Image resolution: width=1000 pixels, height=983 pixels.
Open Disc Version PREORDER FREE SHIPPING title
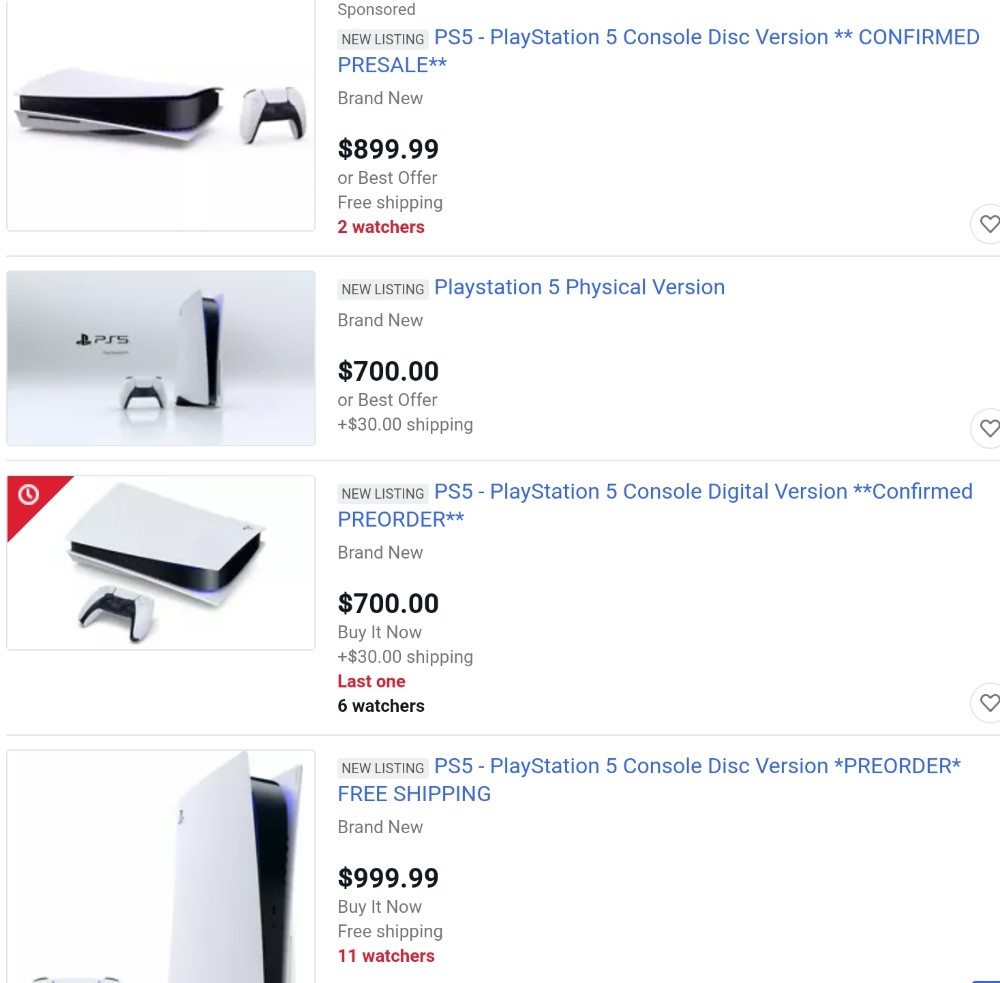point(649,780)
